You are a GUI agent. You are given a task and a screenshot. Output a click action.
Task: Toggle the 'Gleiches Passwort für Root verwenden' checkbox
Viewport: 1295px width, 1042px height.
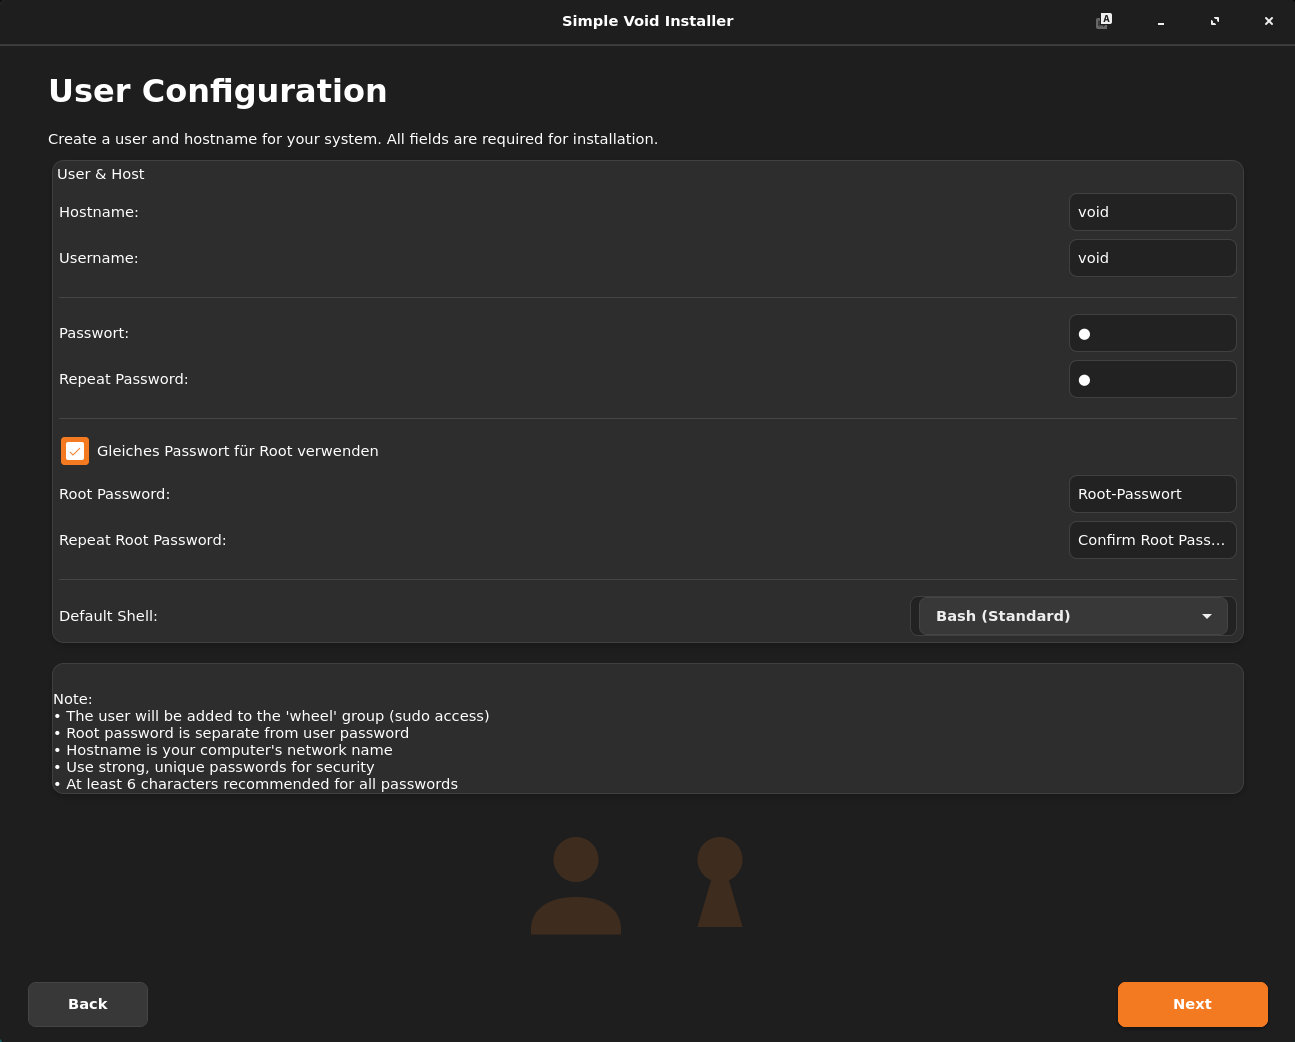point(75,451)
